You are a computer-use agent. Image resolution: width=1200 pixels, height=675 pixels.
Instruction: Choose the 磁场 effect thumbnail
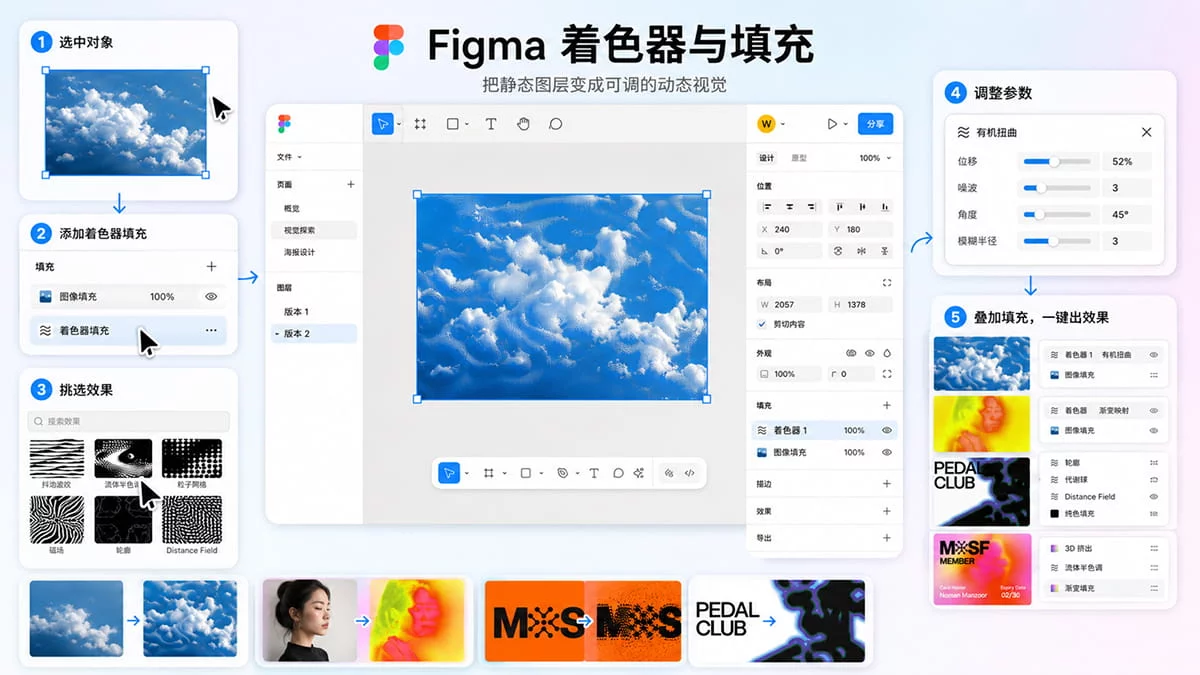tap(57, 520)
